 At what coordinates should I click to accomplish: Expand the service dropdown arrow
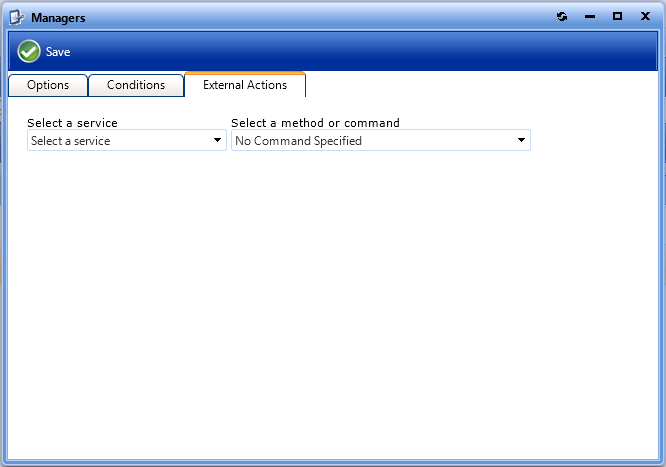218,141
